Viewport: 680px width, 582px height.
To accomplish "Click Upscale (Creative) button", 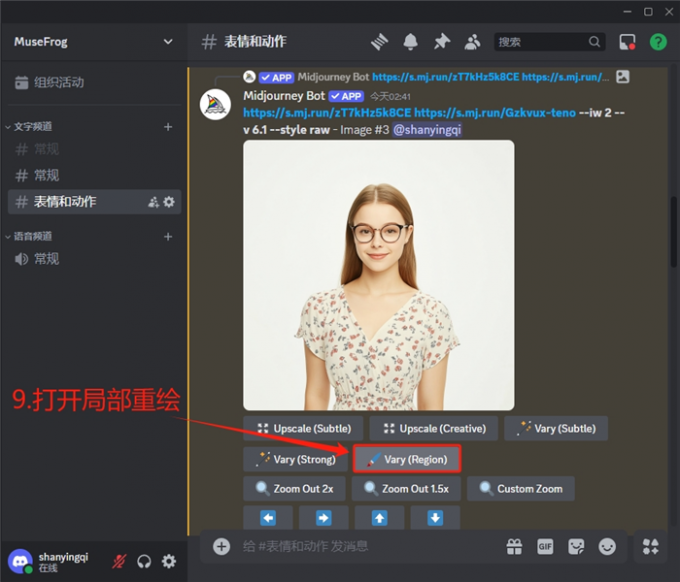I will click(x=434, y=428).
